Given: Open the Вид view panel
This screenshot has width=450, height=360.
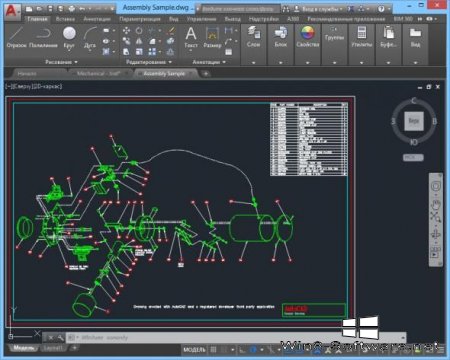Looking at the screenshot, I should click(415, 37).
